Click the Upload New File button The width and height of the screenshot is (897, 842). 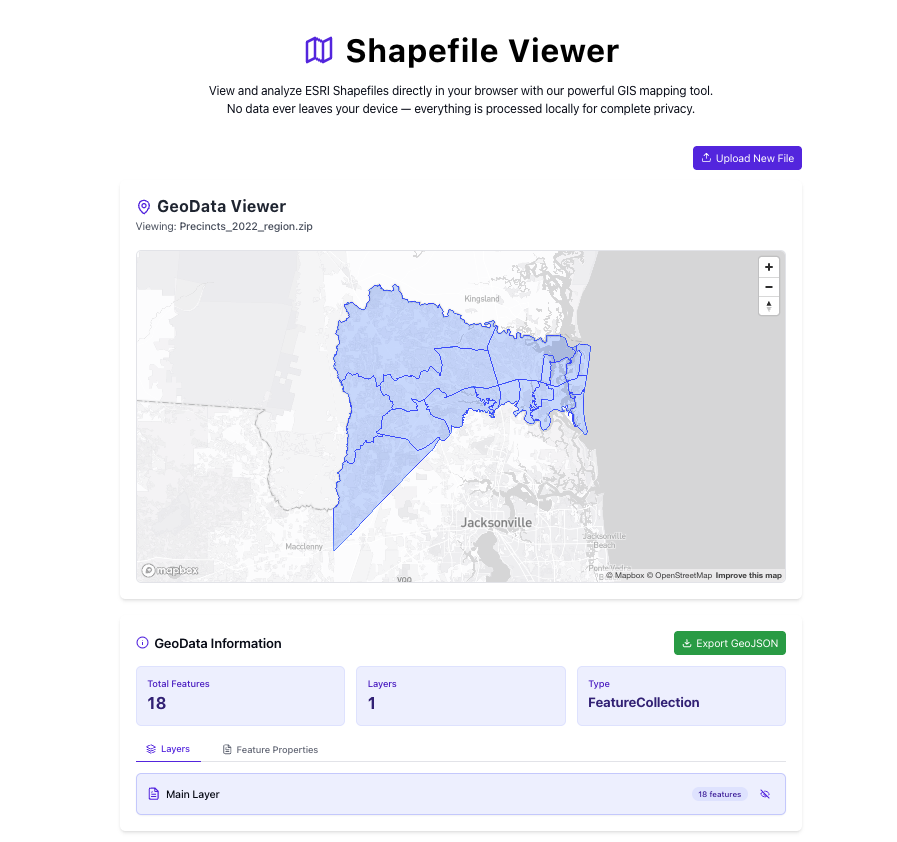747,158
